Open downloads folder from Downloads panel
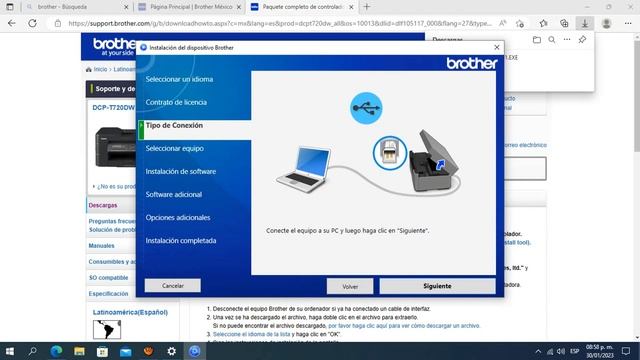 tap(537, 40)
